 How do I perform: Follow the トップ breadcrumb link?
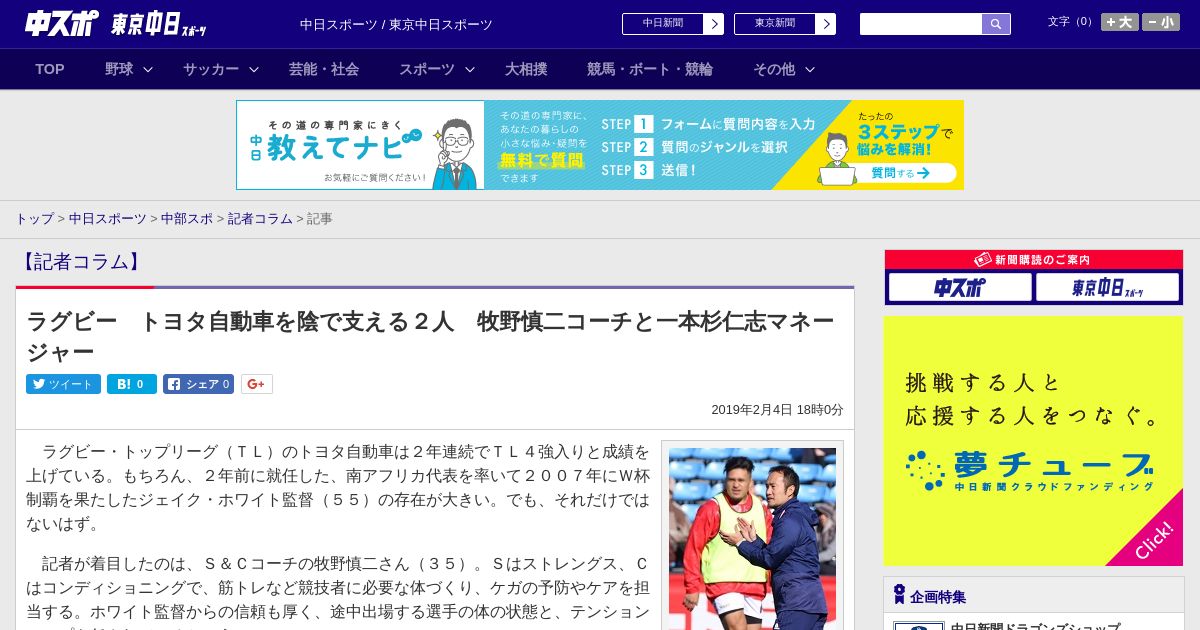pos(34,218)
